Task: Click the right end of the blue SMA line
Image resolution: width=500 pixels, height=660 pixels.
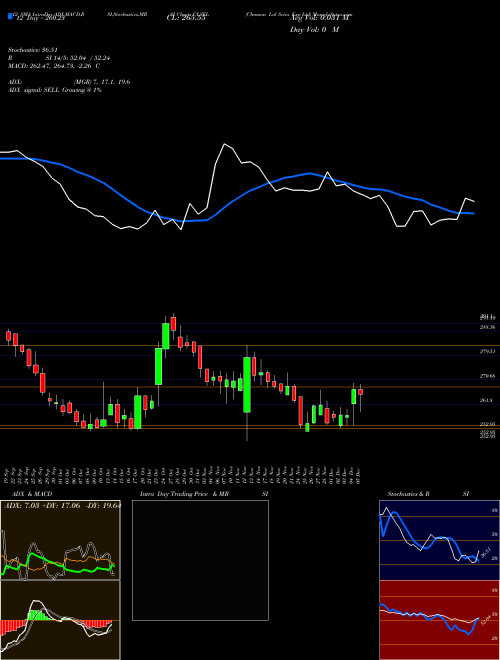Action: tap(474, 213)
